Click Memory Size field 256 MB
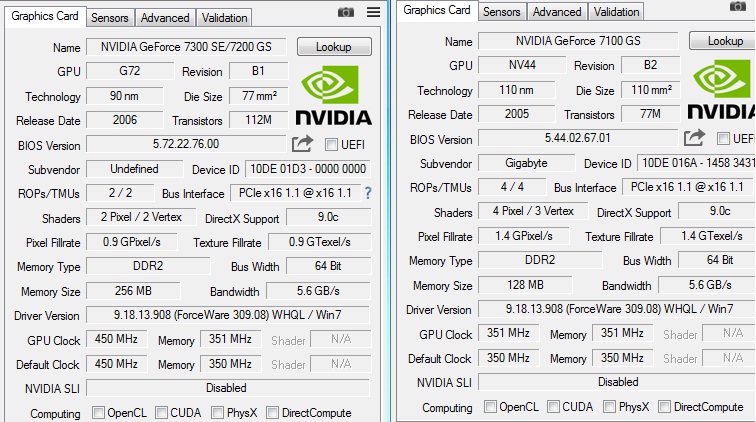756x422 pixels. click(133, 291)
